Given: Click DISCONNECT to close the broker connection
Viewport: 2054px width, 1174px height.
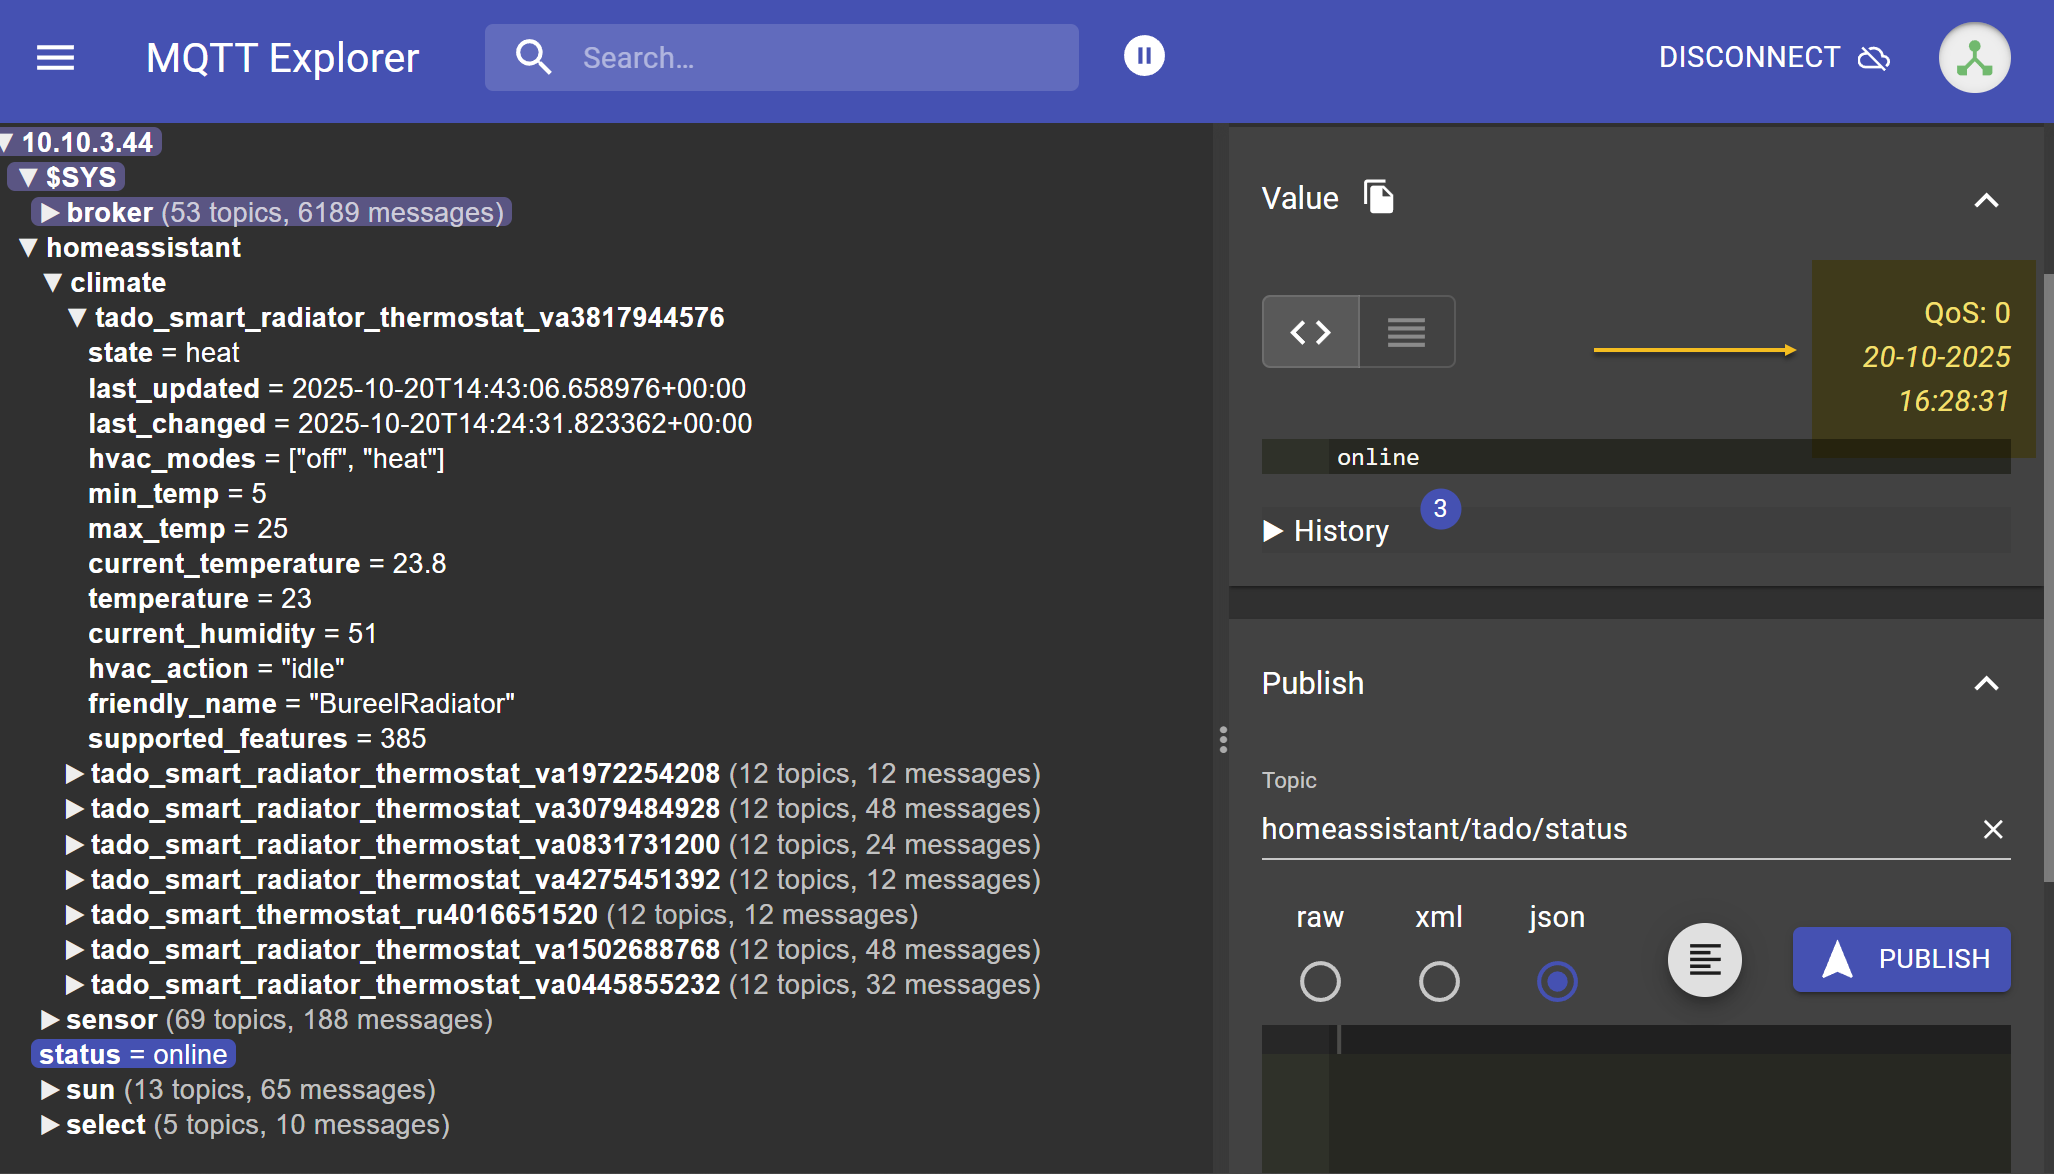Looking at the screenshot, I should [1749, 57].
